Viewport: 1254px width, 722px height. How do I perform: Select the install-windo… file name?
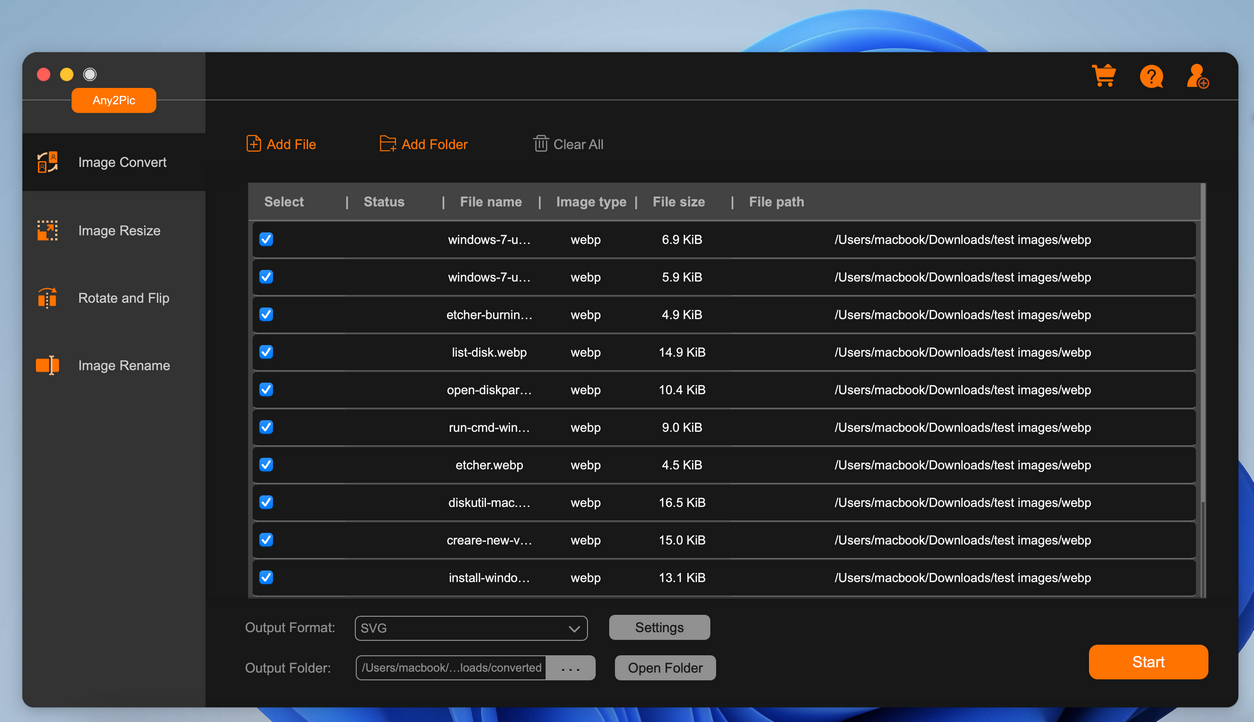(489, 578)
